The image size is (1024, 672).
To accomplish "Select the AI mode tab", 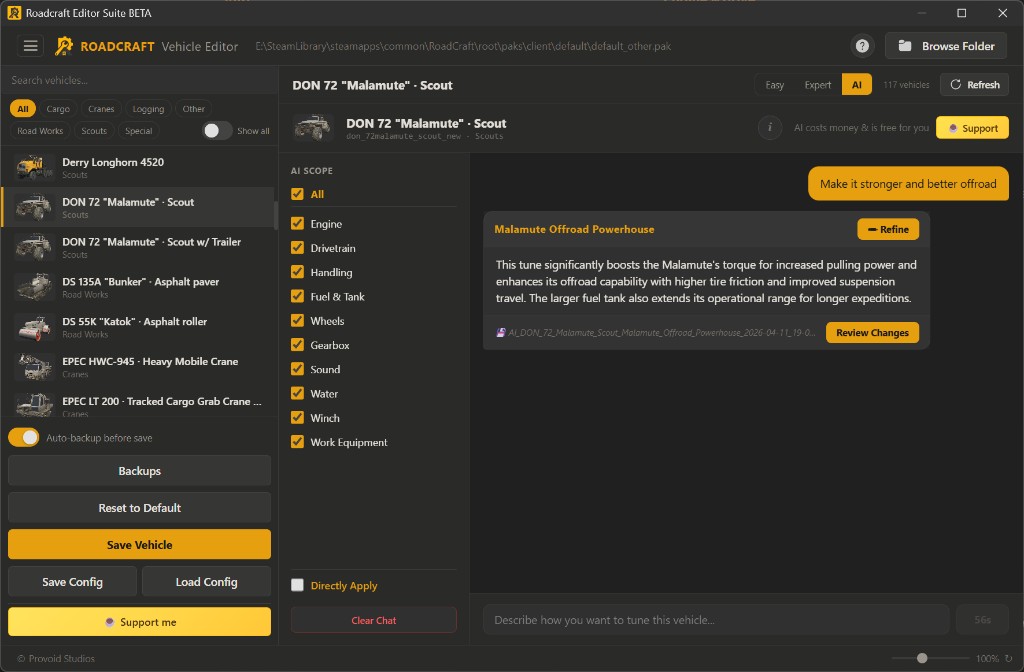I will click(x=856, y=85).
